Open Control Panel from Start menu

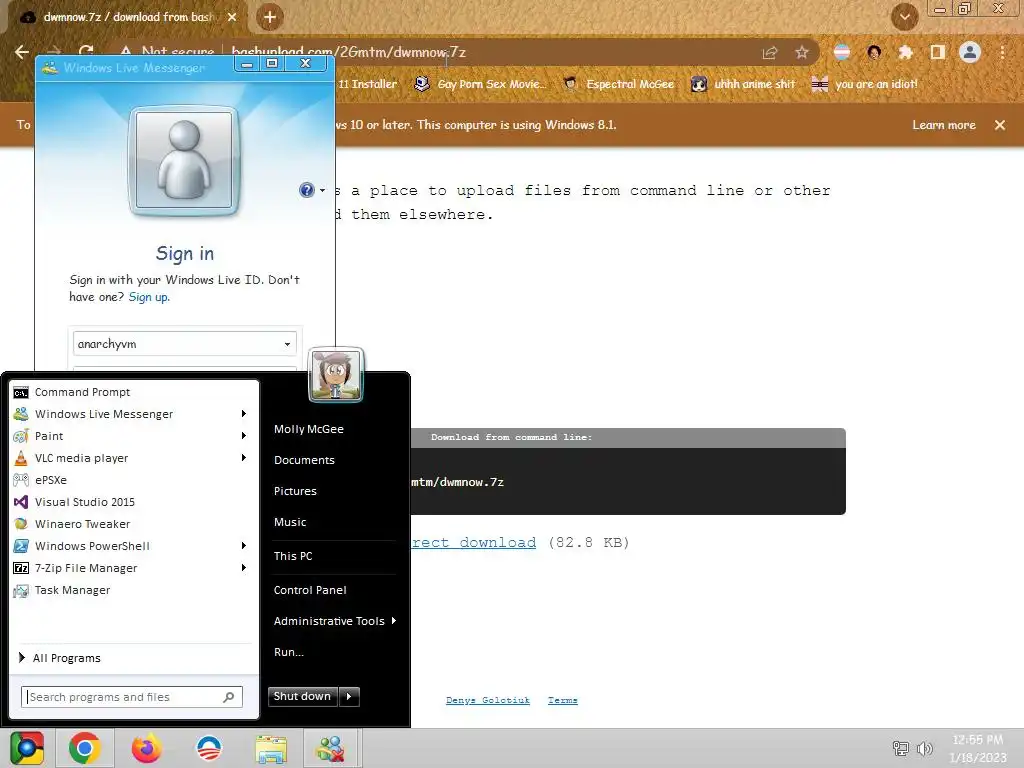[310, 590]
